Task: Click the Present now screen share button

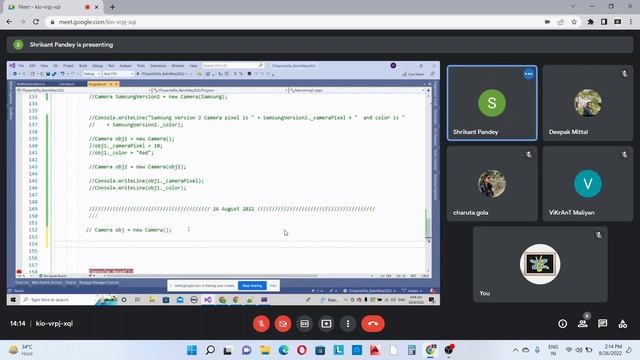Action: pos(326,324)
